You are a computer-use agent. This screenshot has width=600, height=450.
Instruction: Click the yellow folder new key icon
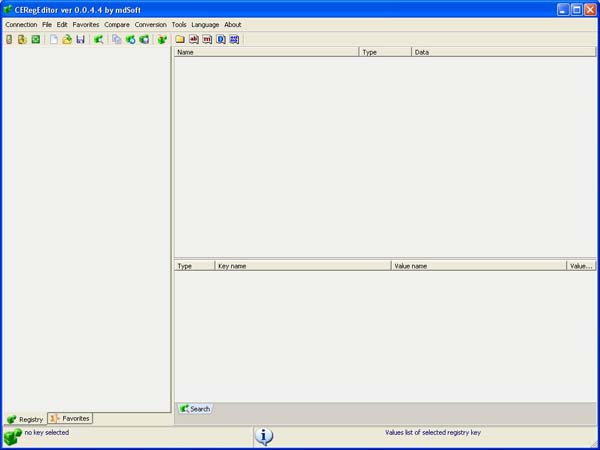[180, 40]
